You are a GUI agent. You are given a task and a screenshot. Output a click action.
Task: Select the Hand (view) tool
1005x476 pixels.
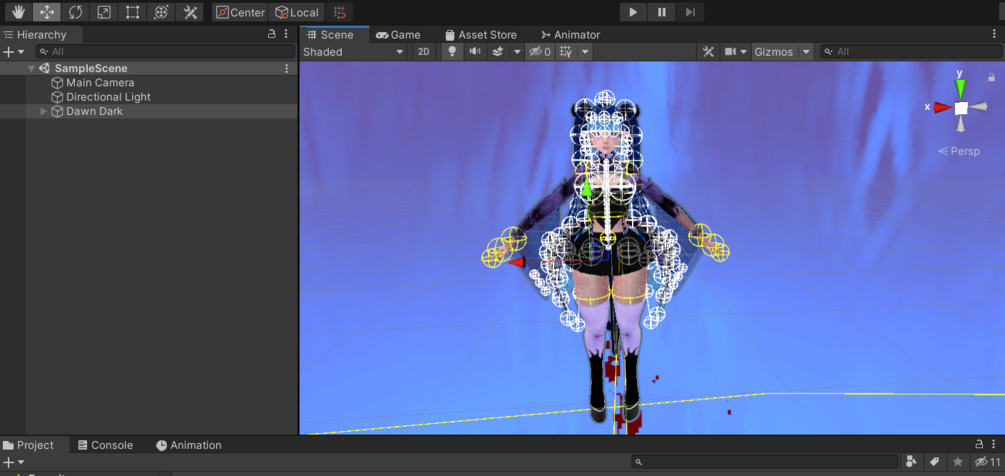click(x=18, y=12)
